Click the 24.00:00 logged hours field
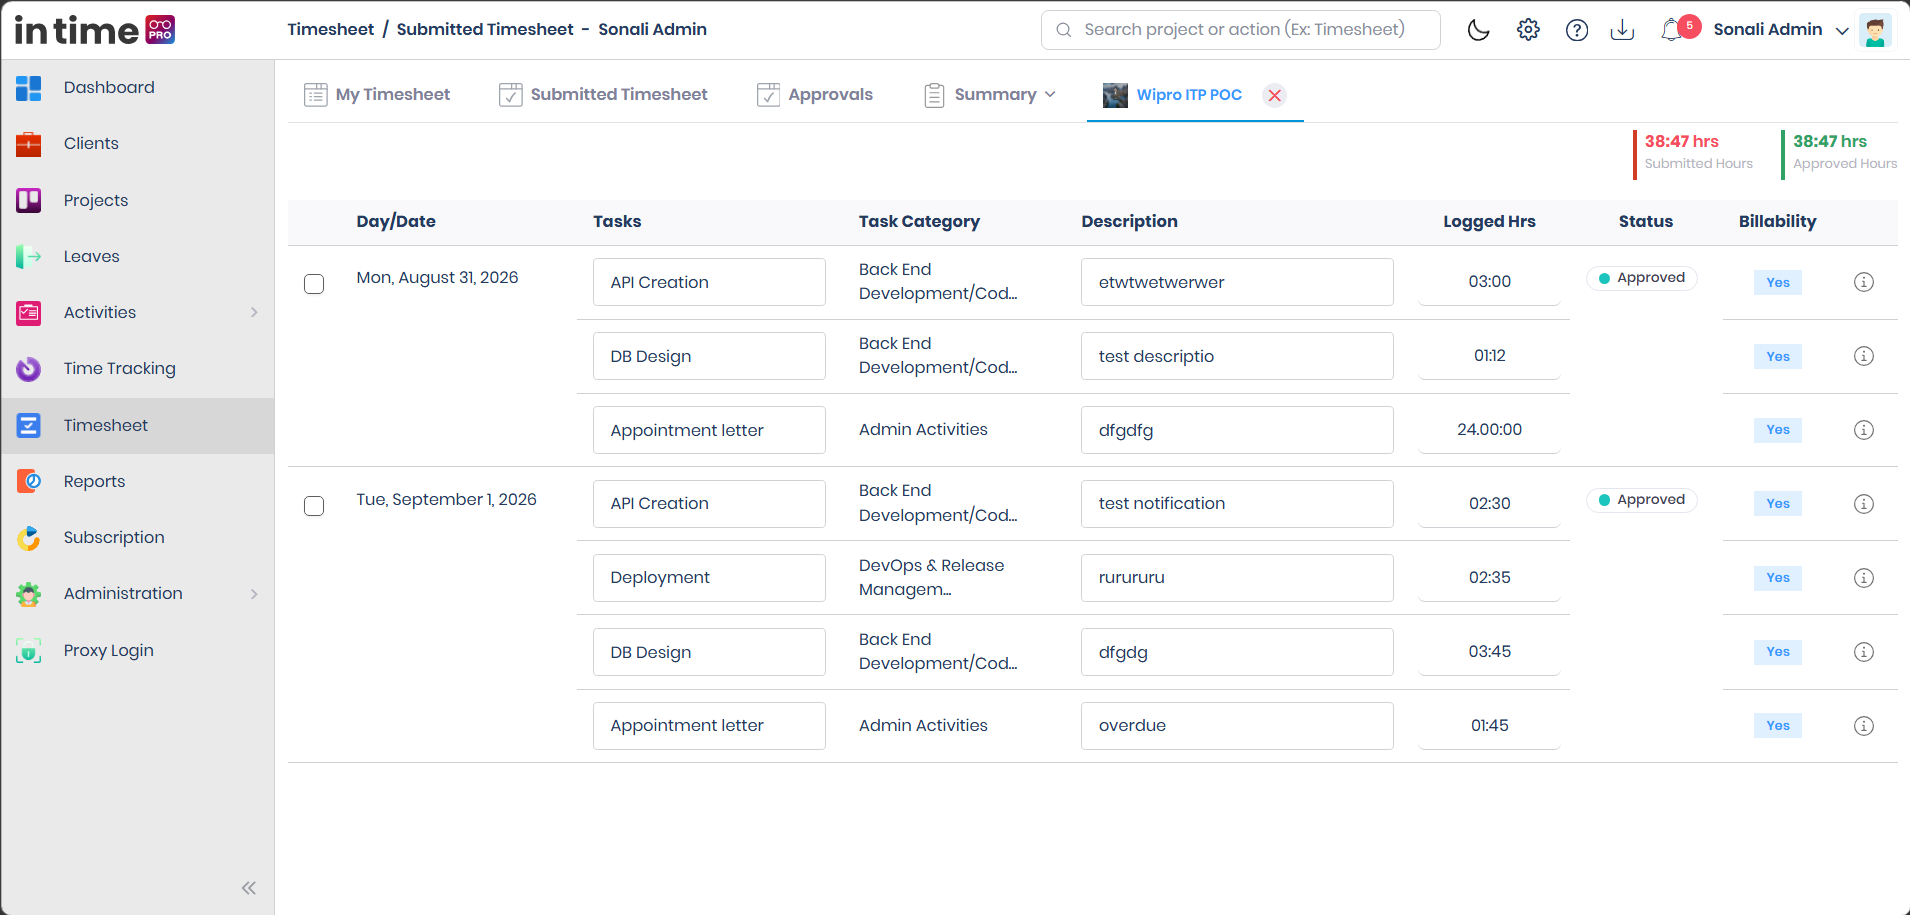 (x=1489, y=430)
